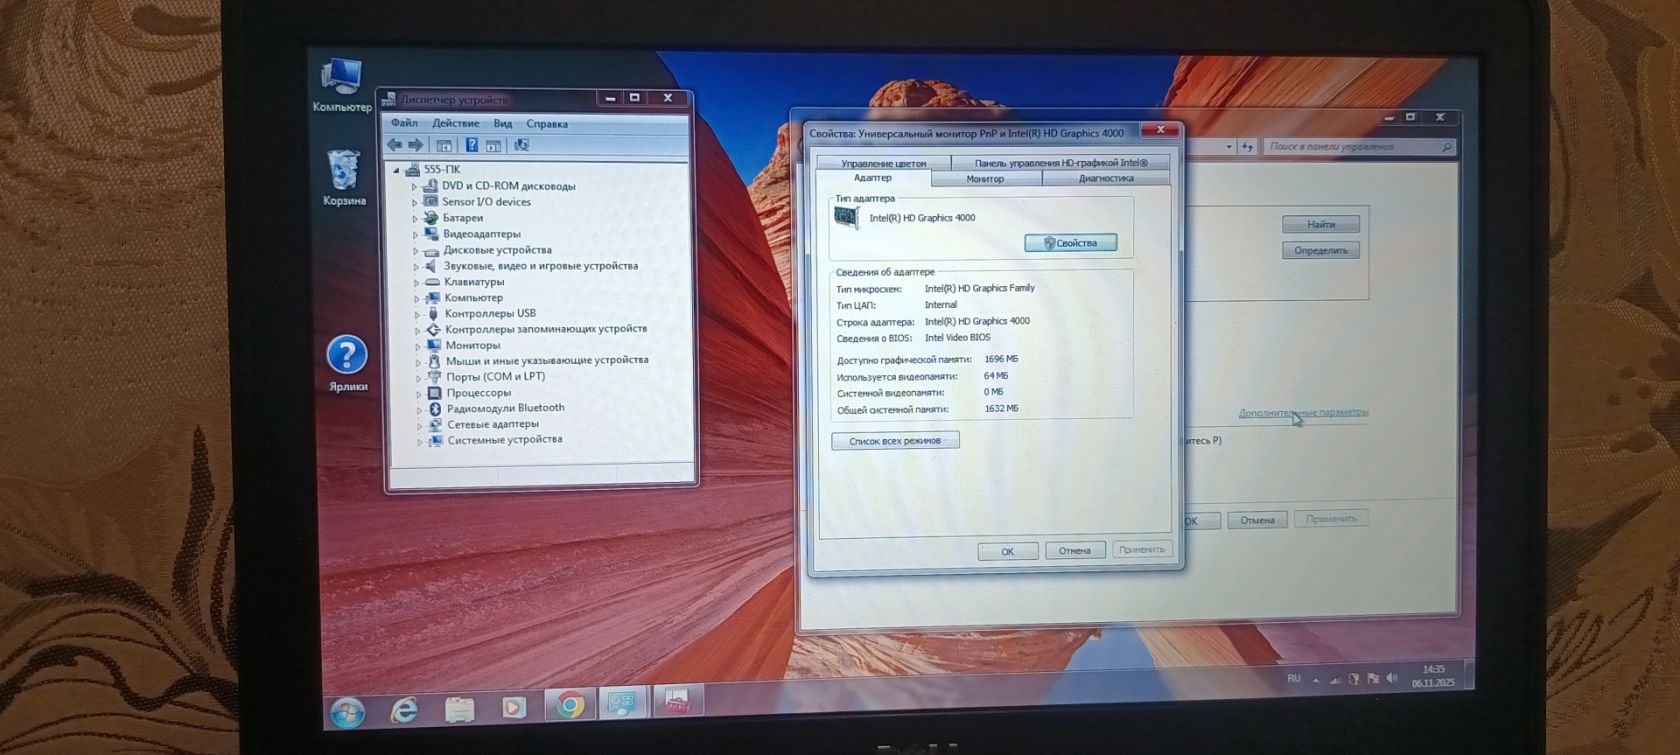
Task: Click the control panel search field
Action: (1358, 147)
